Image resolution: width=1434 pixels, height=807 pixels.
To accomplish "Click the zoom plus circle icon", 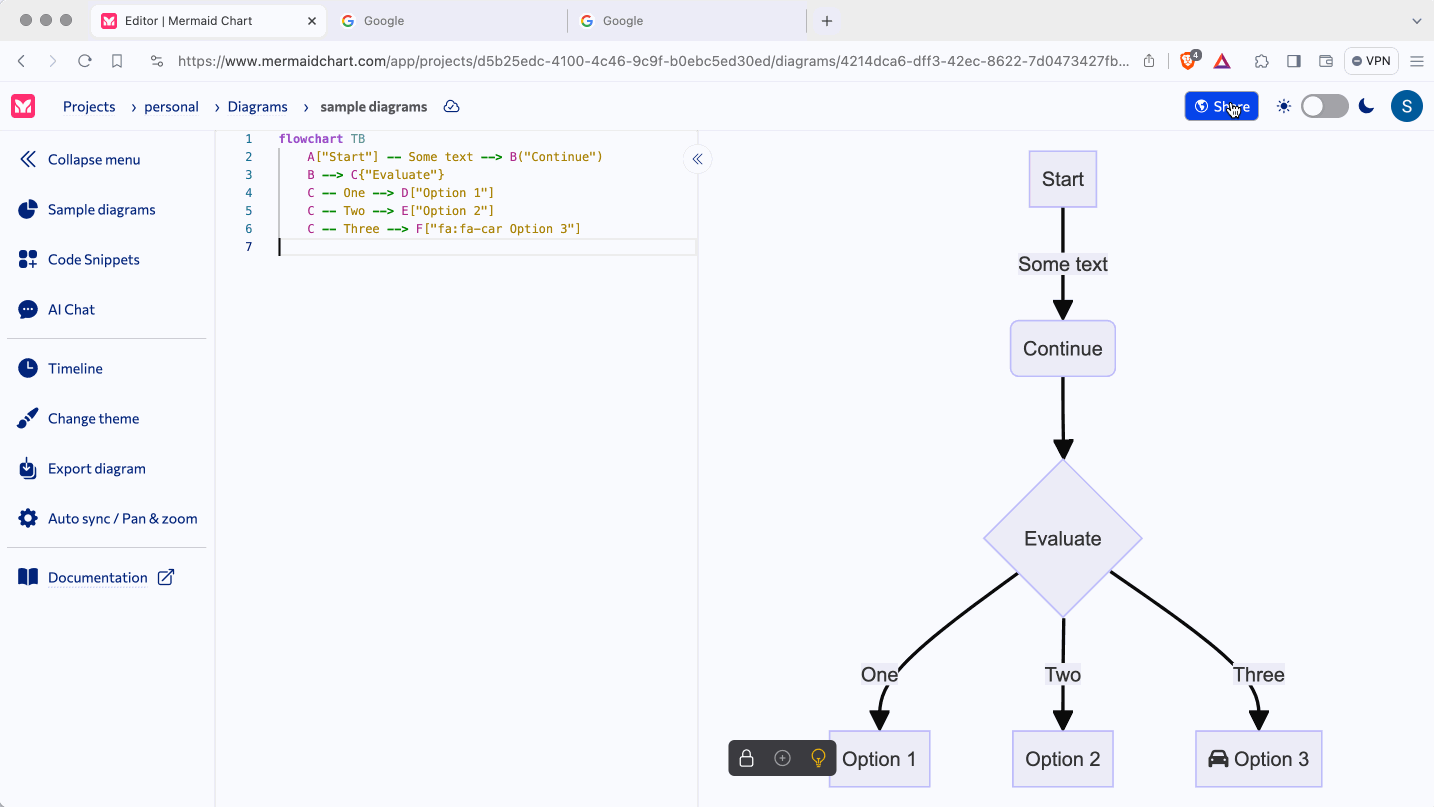I will point(782,758).
